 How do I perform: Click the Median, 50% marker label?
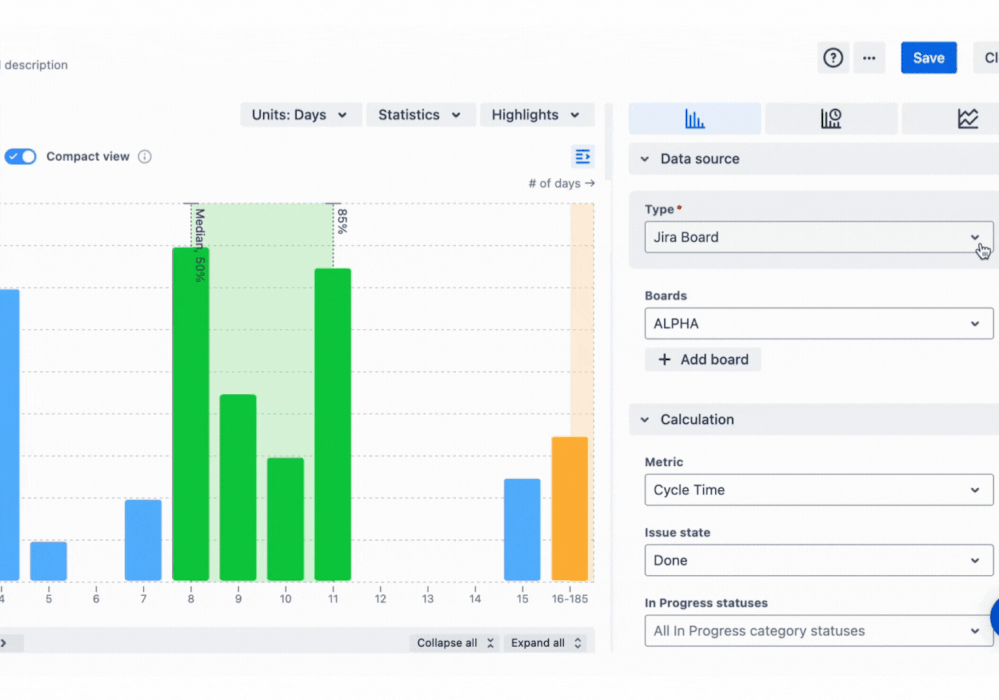pos(199,245)
